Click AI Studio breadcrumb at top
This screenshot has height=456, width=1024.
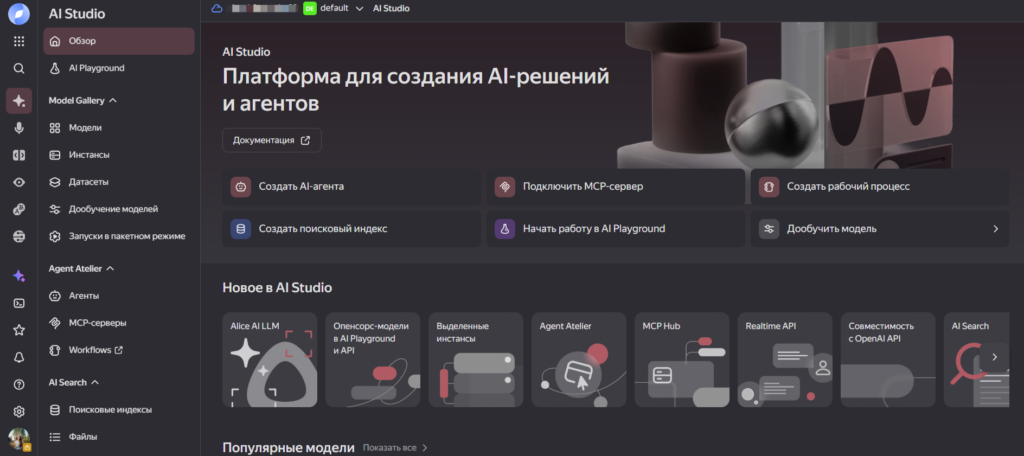pos(391,8)
